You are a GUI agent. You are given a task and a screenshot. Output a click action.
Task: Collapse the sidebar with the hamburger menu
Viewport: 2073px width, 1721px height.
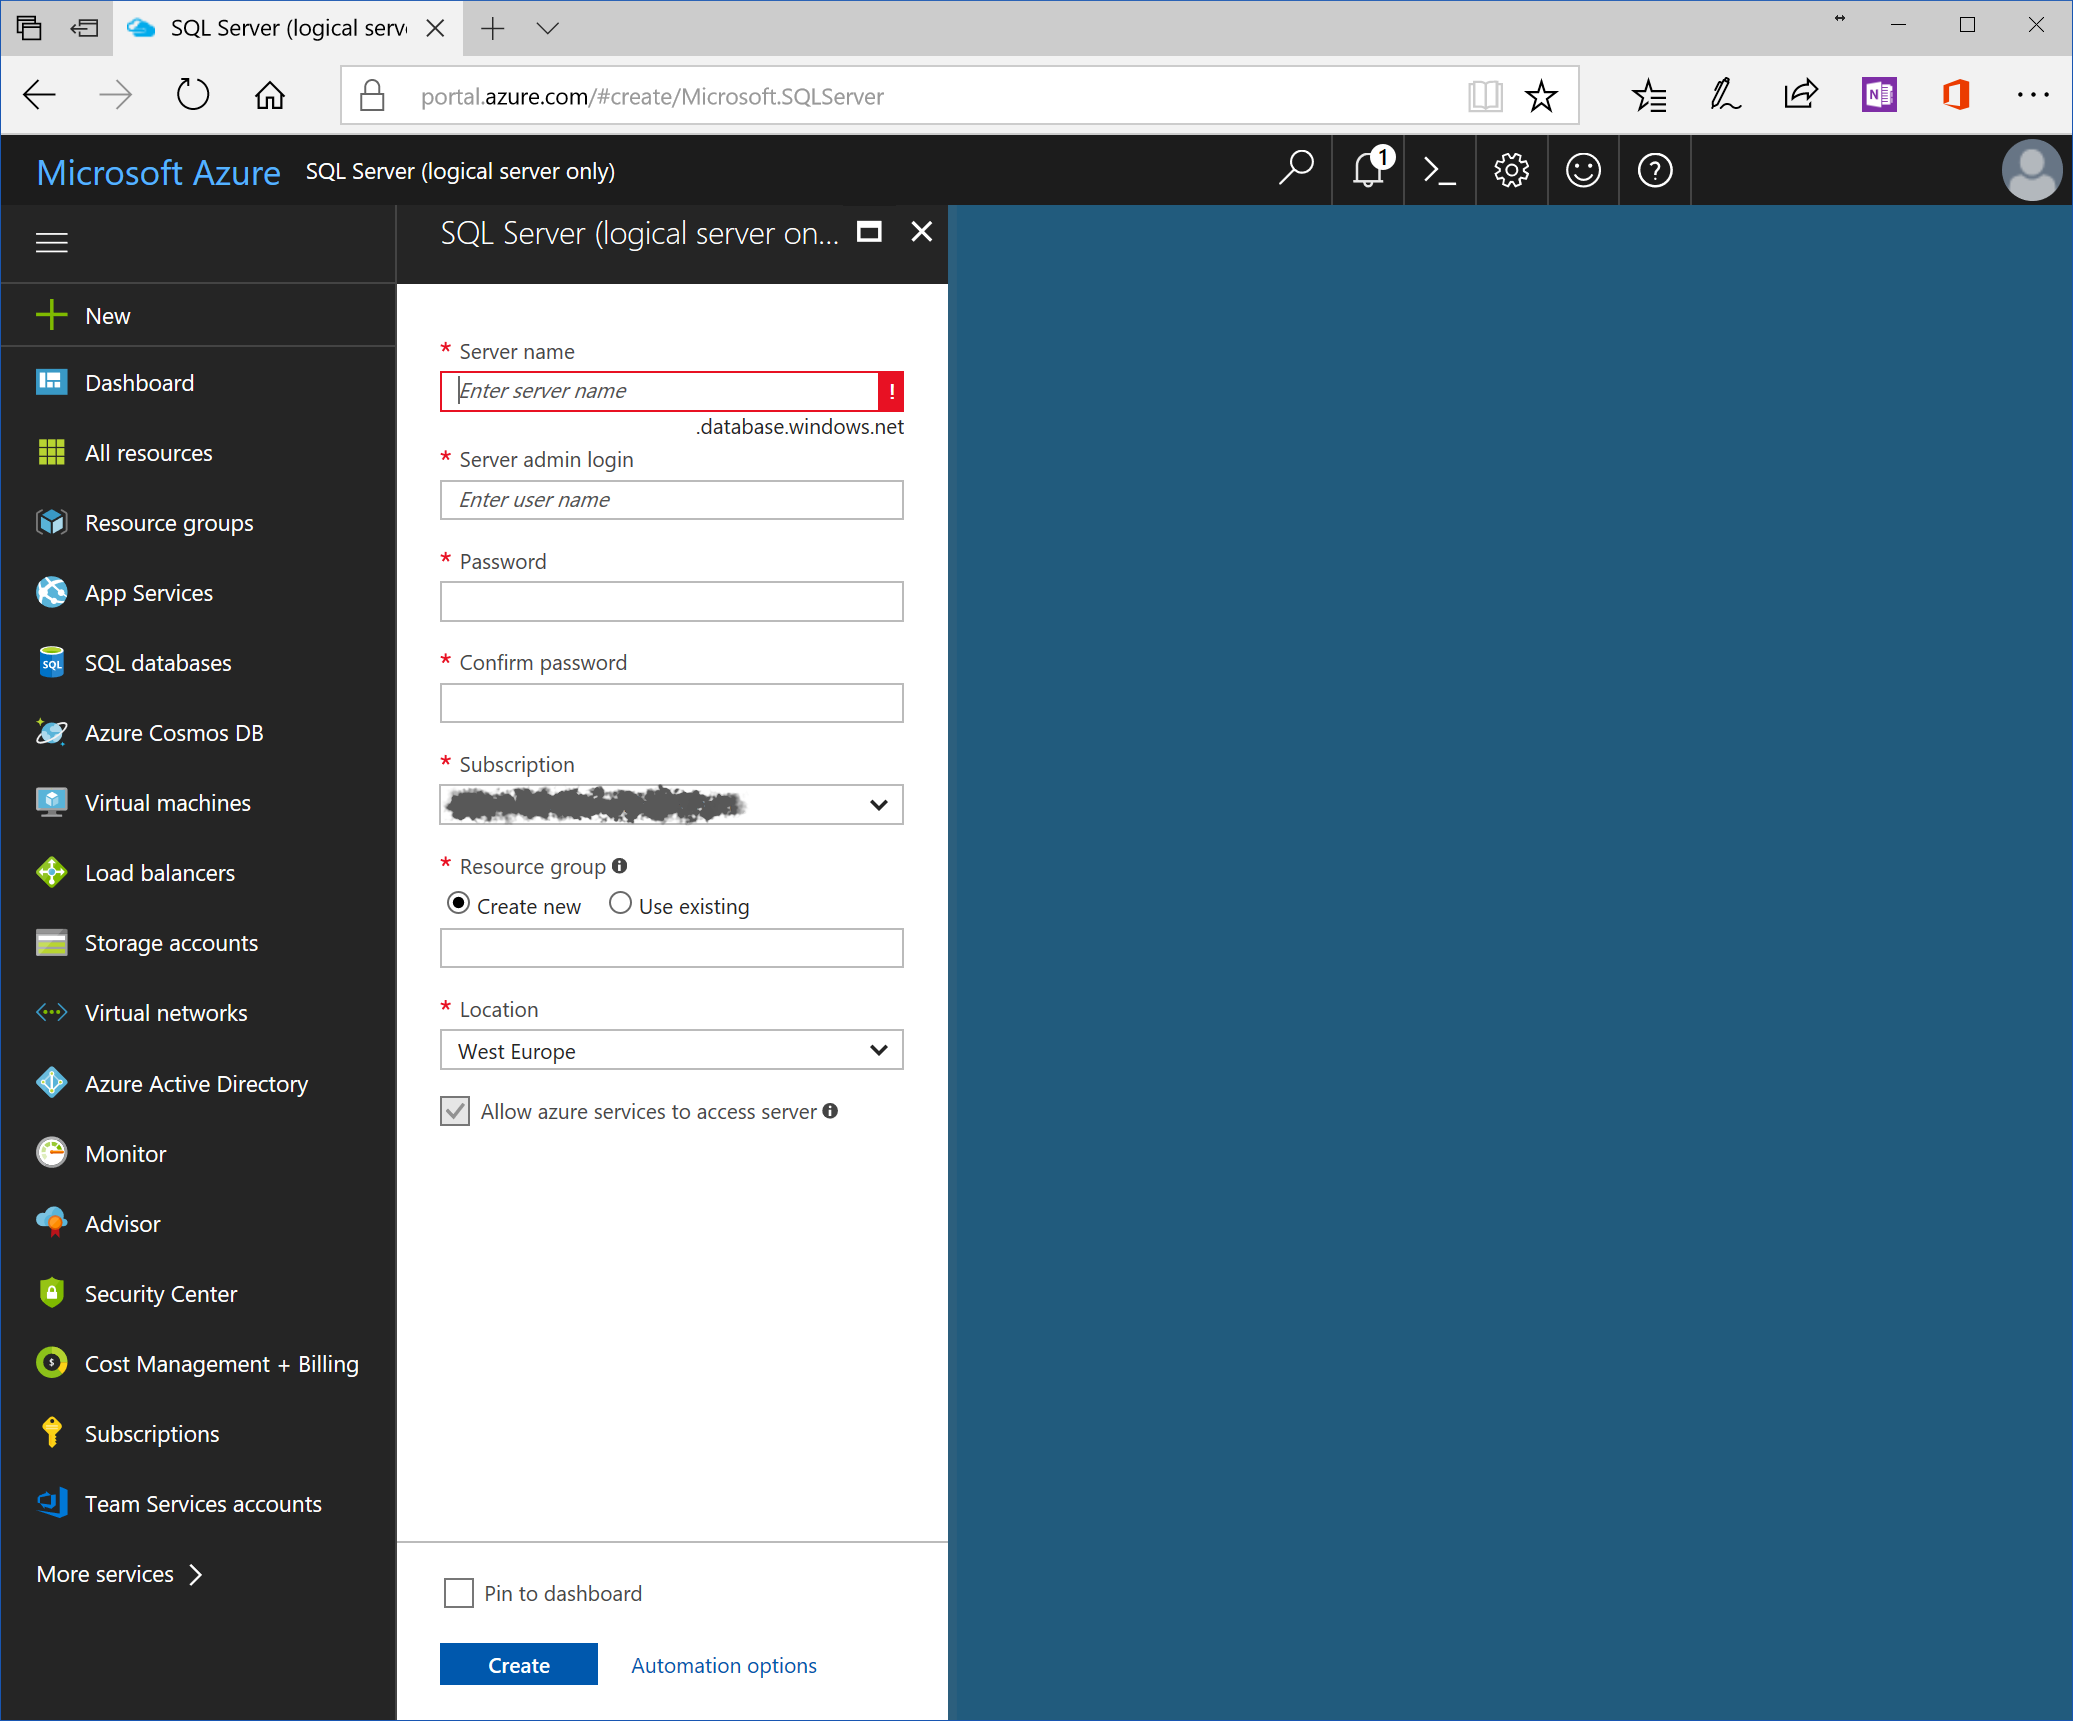51,242
